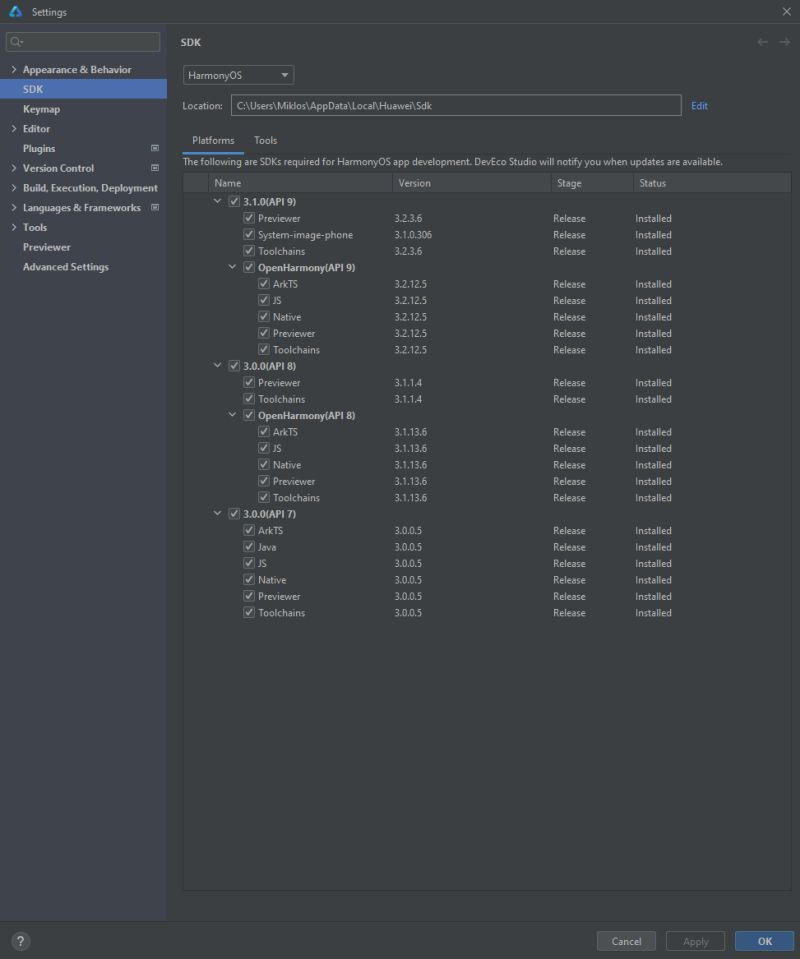Switch to the Tools tab
The image size is (800, 959).
tap(265, 140)
